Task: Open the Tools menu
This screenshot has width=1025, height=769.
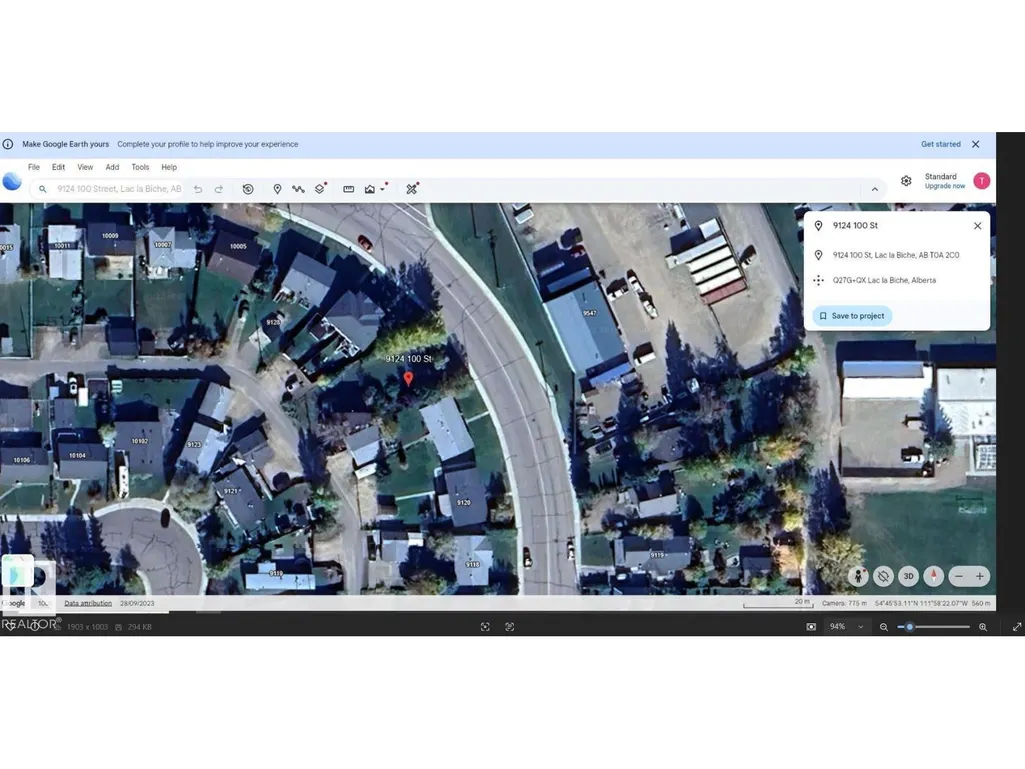Action: (140, 167)
